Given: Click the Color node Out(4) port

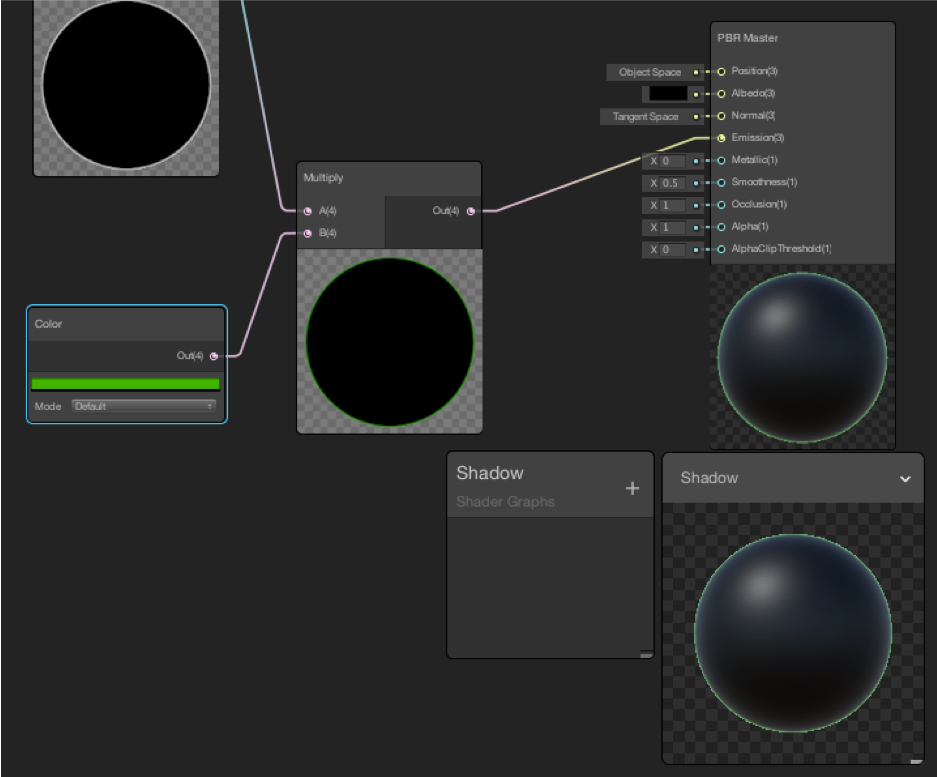Looking at the screenshot, I should tap(214, 356).
